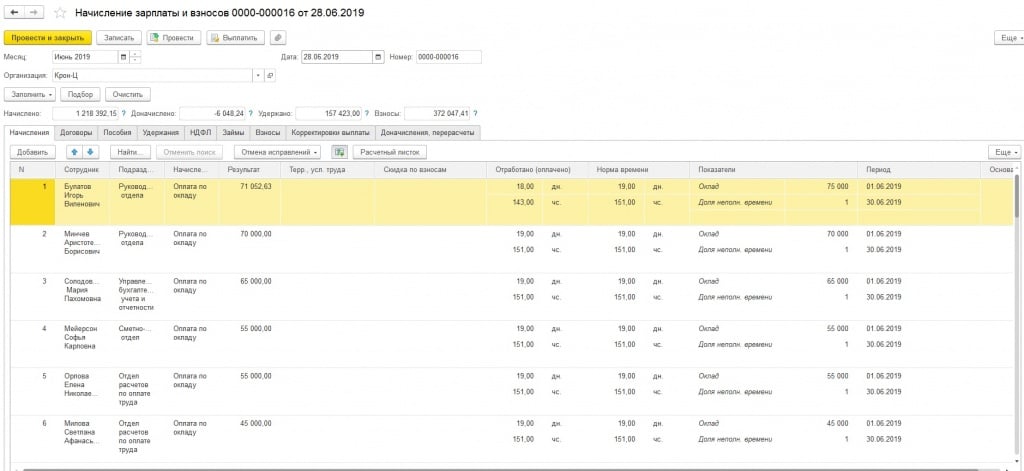Screen dimensions: 1024x471
Task: Open the calendar picker for Дата field
Action: [x=378, y=57]
